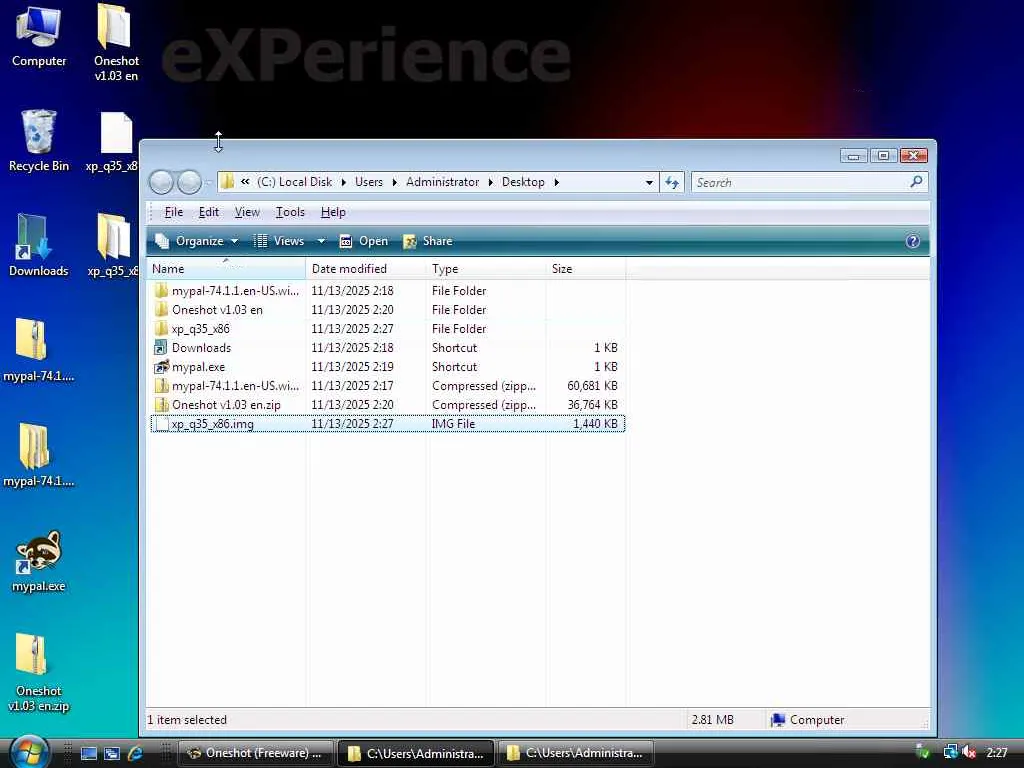Go to Administrator in breadcrumb path

coord(443,182)
